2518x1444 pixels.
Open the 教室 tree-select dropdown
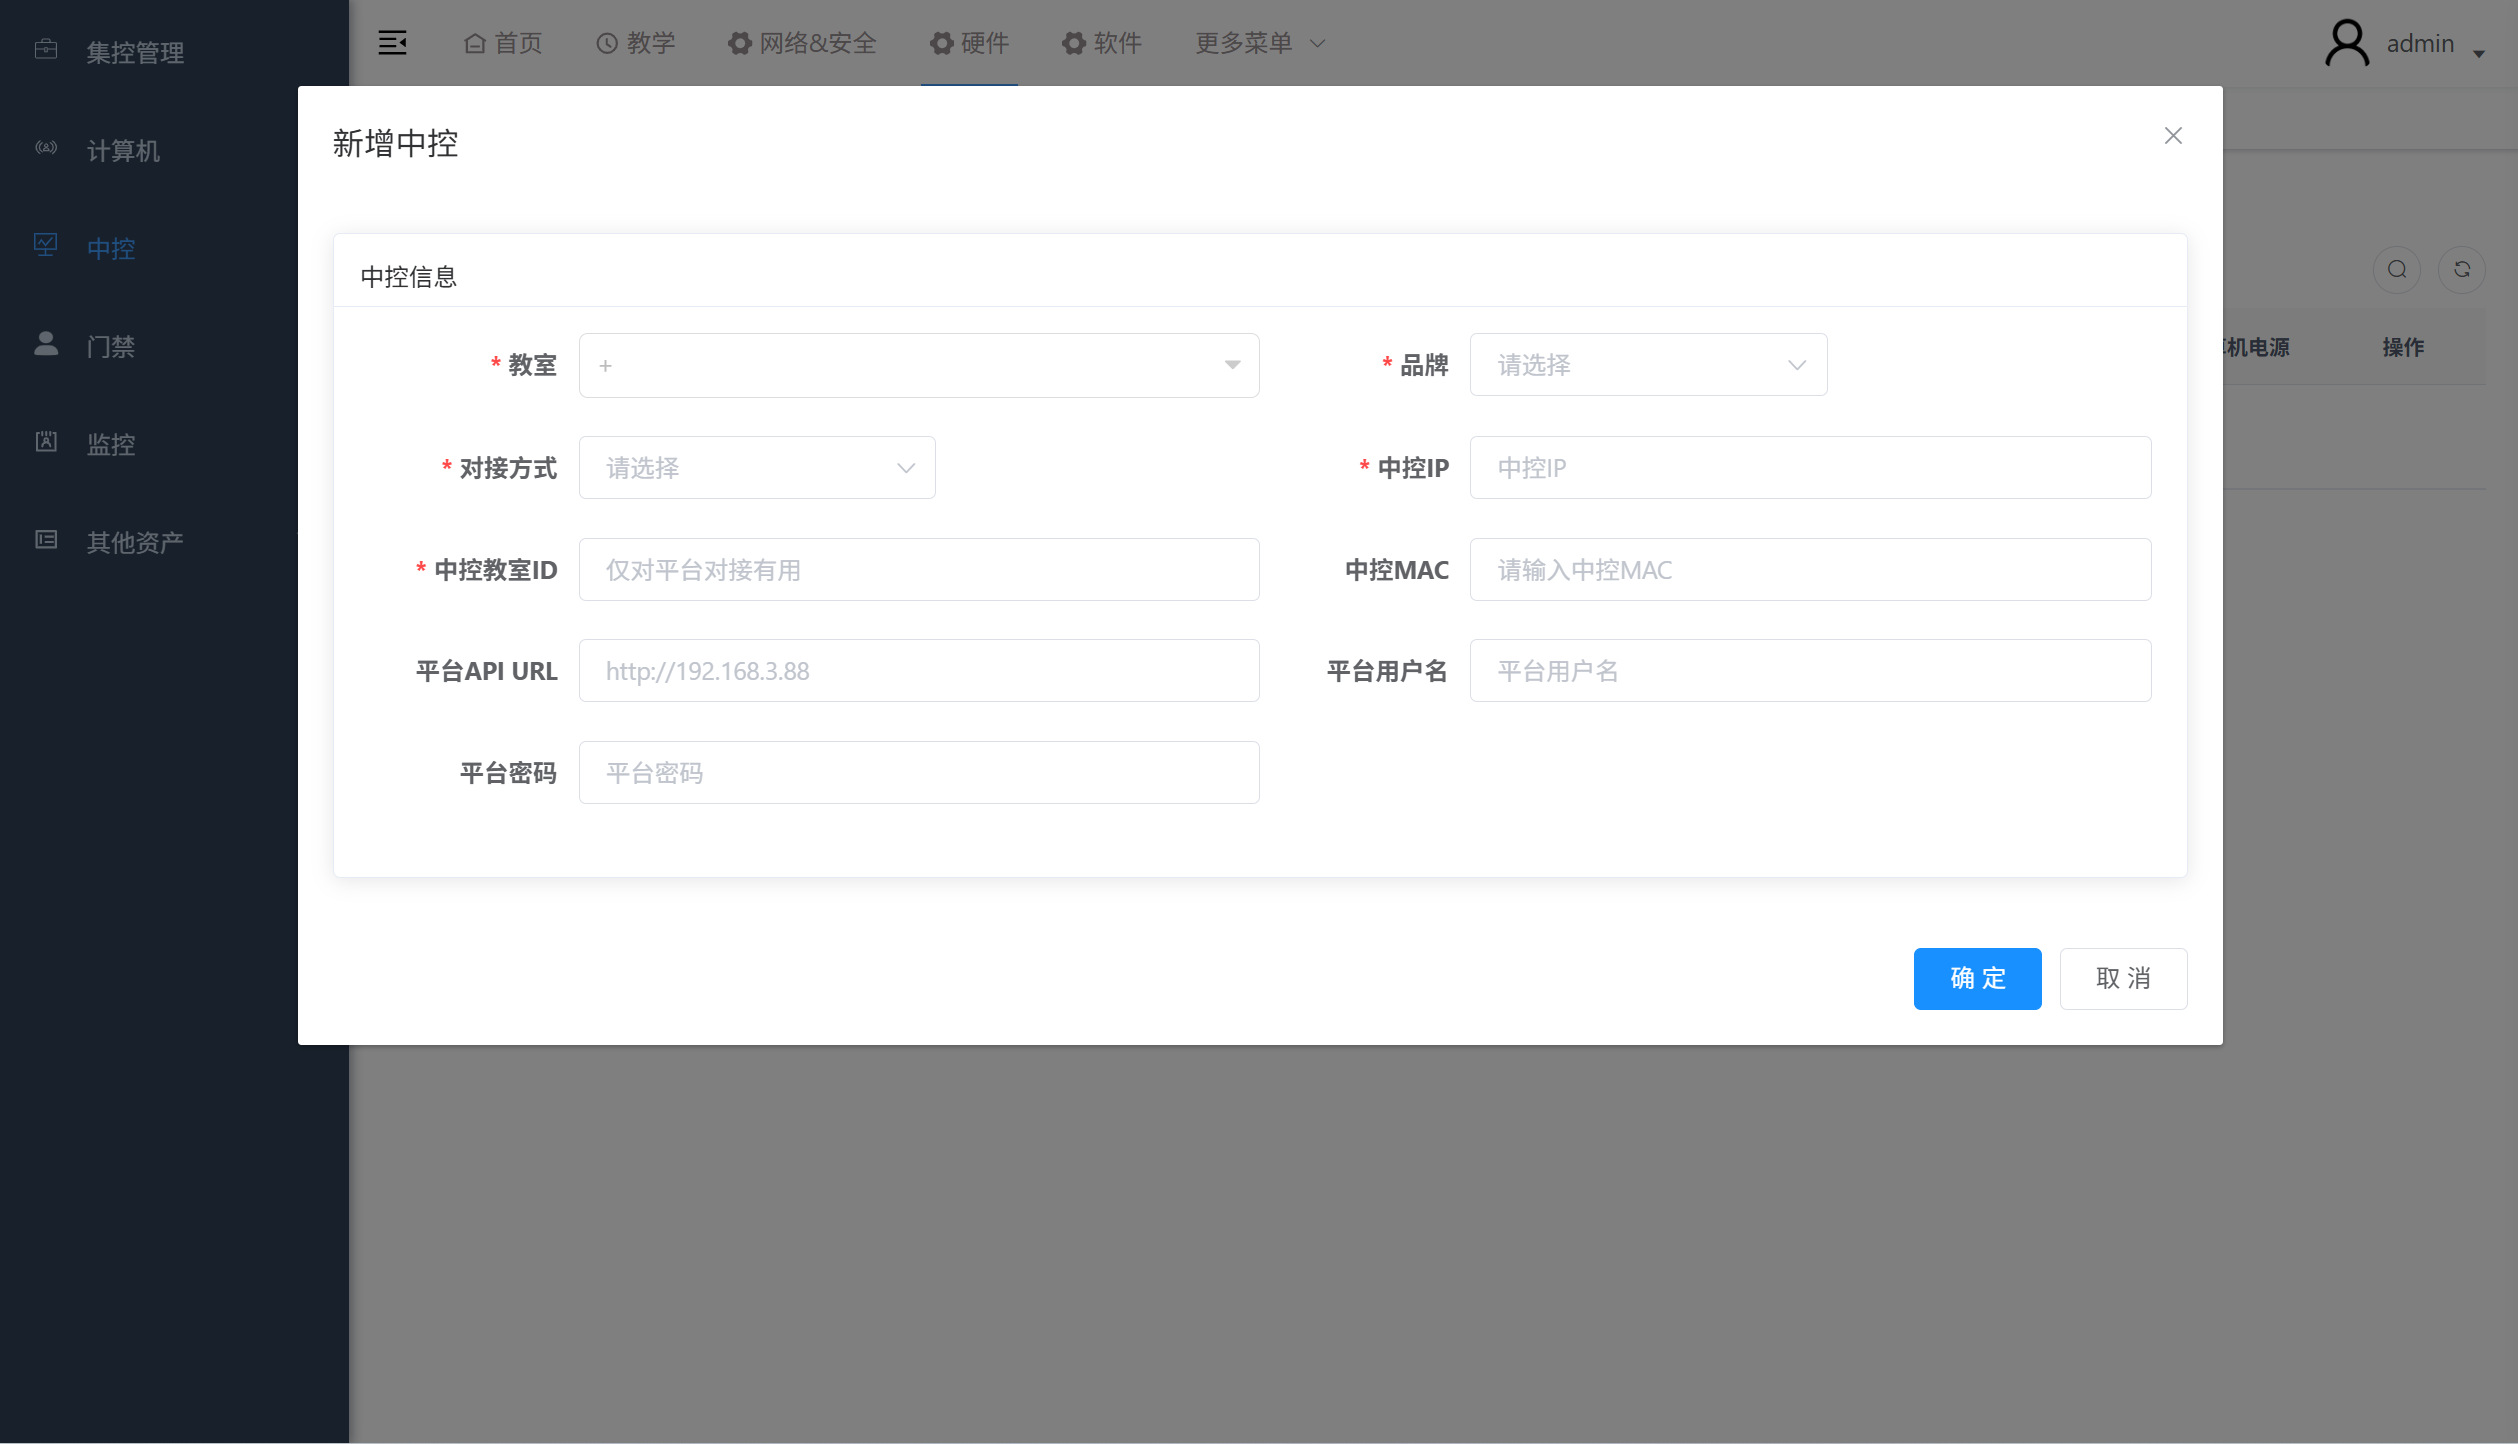pos(919,365)
